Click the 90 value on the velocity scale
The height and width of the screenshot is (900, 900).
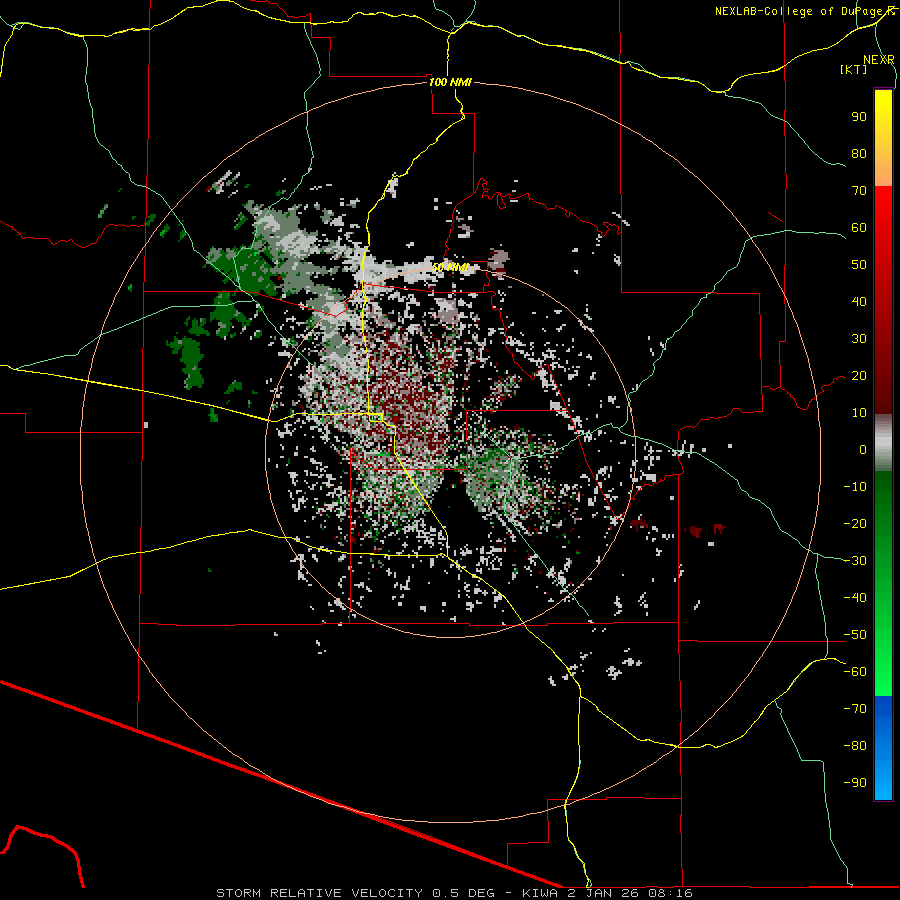pos(859,117)
